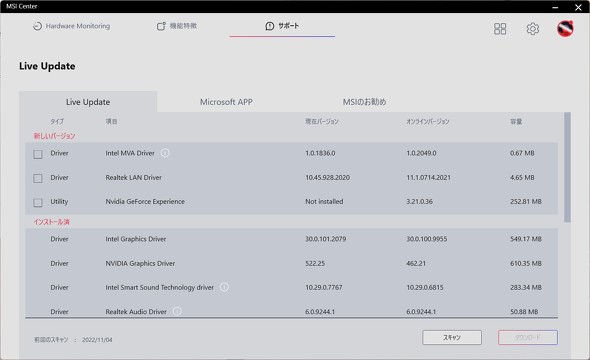Click the 610.35 MB size value
Screen dimensions: 590x360
pyautogui.click(x=526, y=263)
